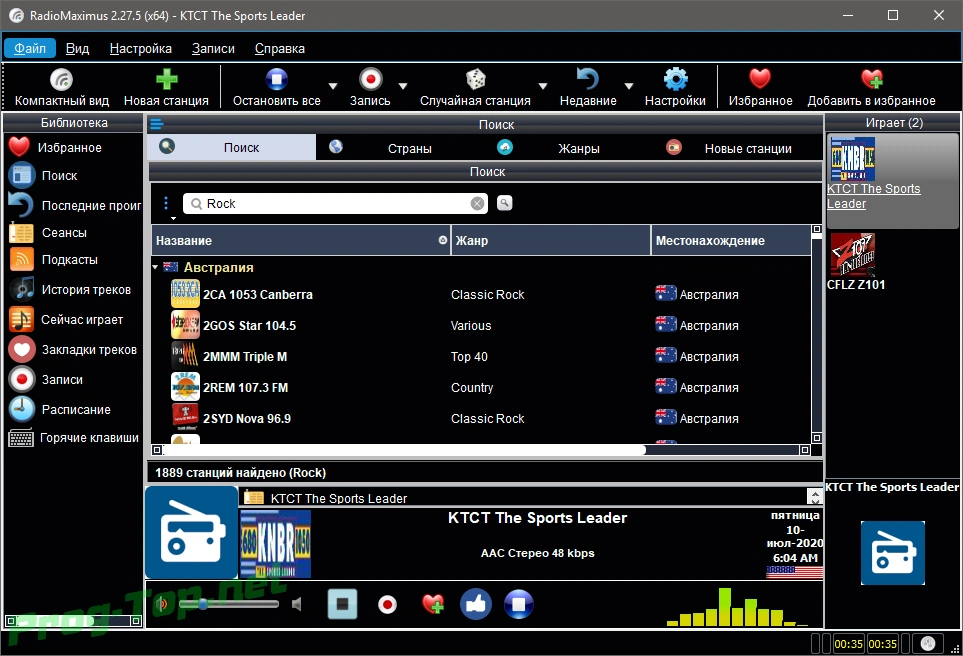This screenshot has width=963, height=656.
Task: Open Последние проигранные in sidebar
Action: coord(74,205)
